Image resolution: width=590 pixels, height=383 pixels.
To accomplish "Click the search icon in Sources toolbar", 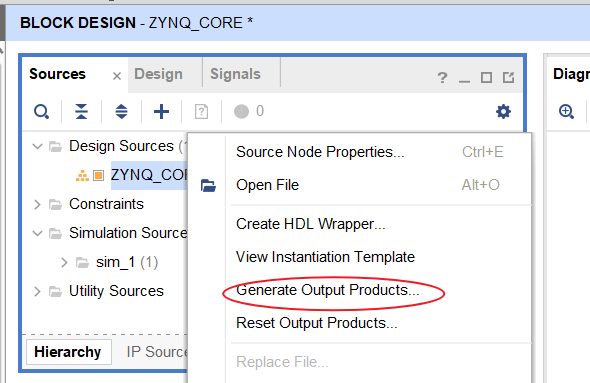I will (x=41, y=112).
